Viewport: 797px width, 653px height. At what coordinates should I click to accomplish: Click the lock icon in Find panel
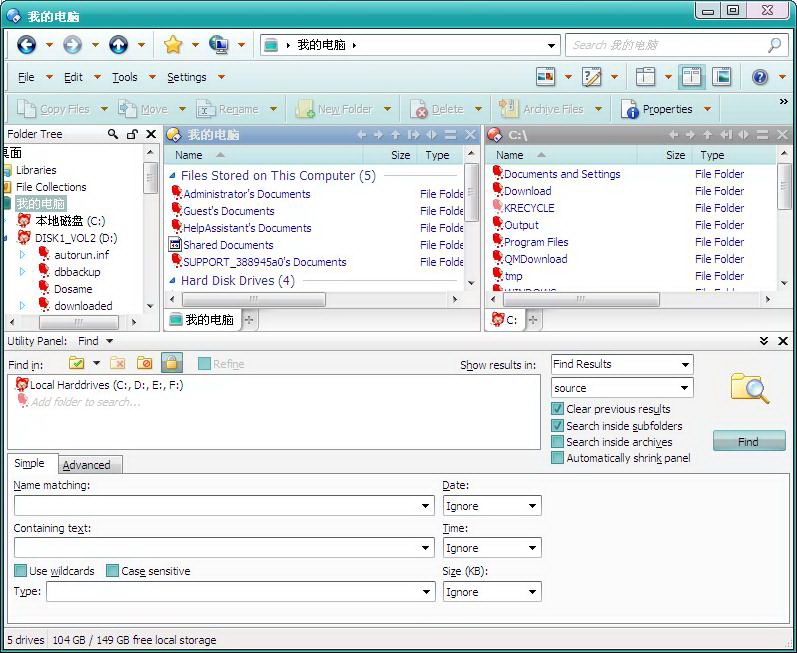click(x=171, y=364)
